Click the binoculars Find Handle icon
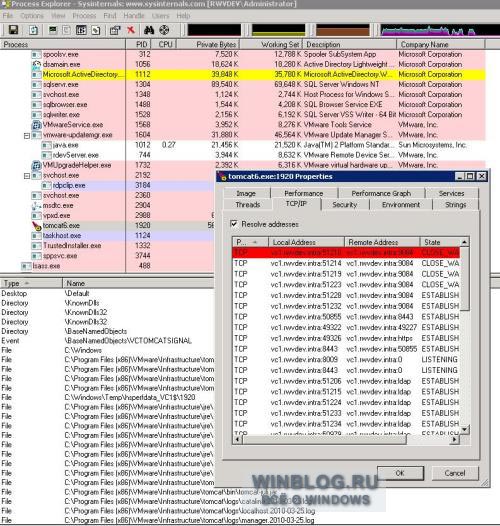The height and width of the screenshot is (526, 500). click(x=149, y=30)
